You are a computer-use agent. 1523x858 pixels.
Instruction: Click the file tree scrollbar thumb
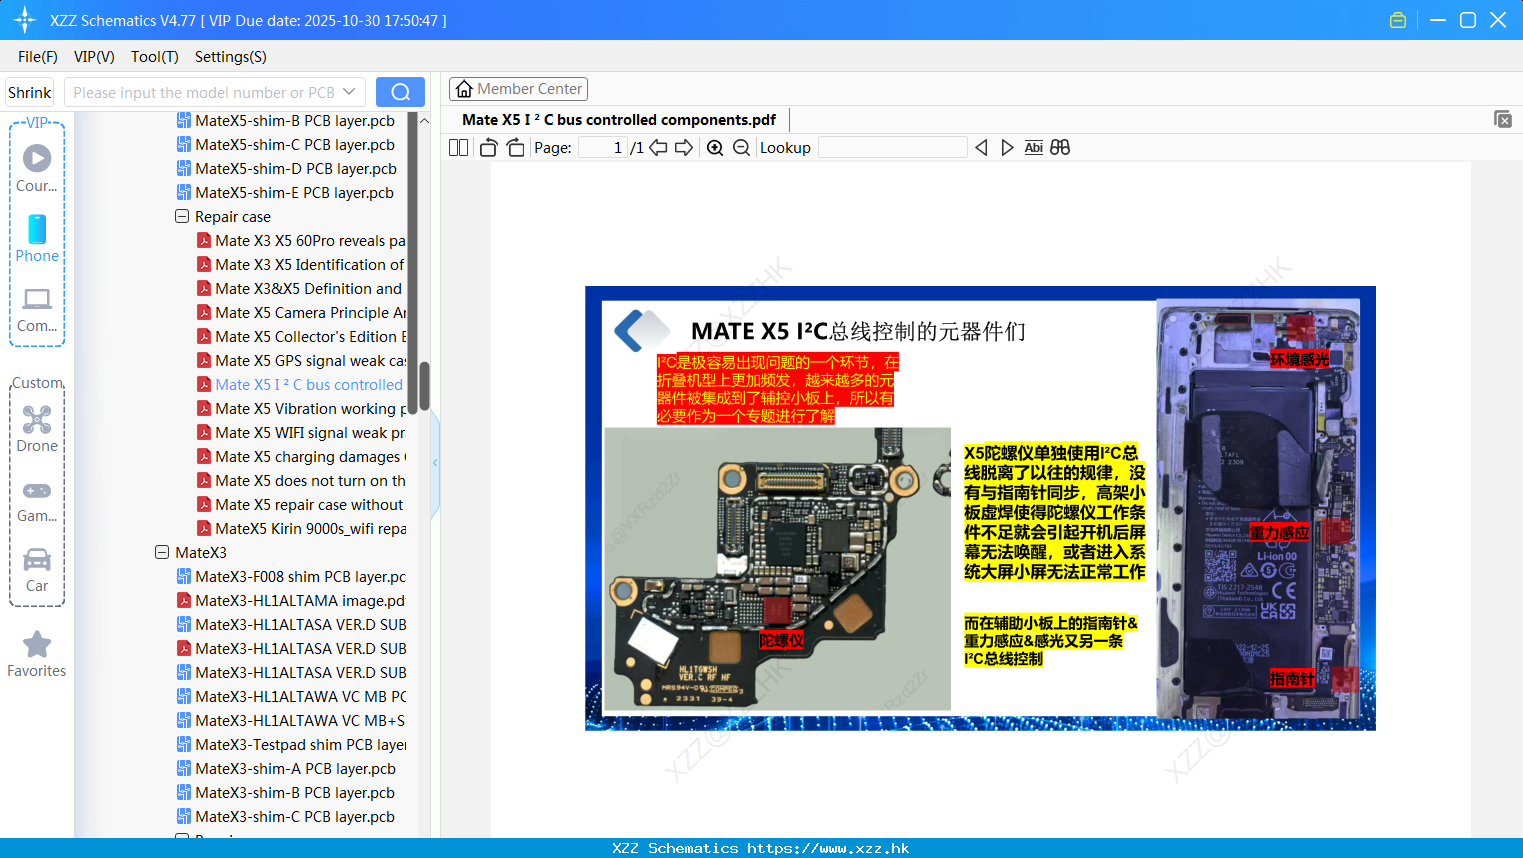424,386
